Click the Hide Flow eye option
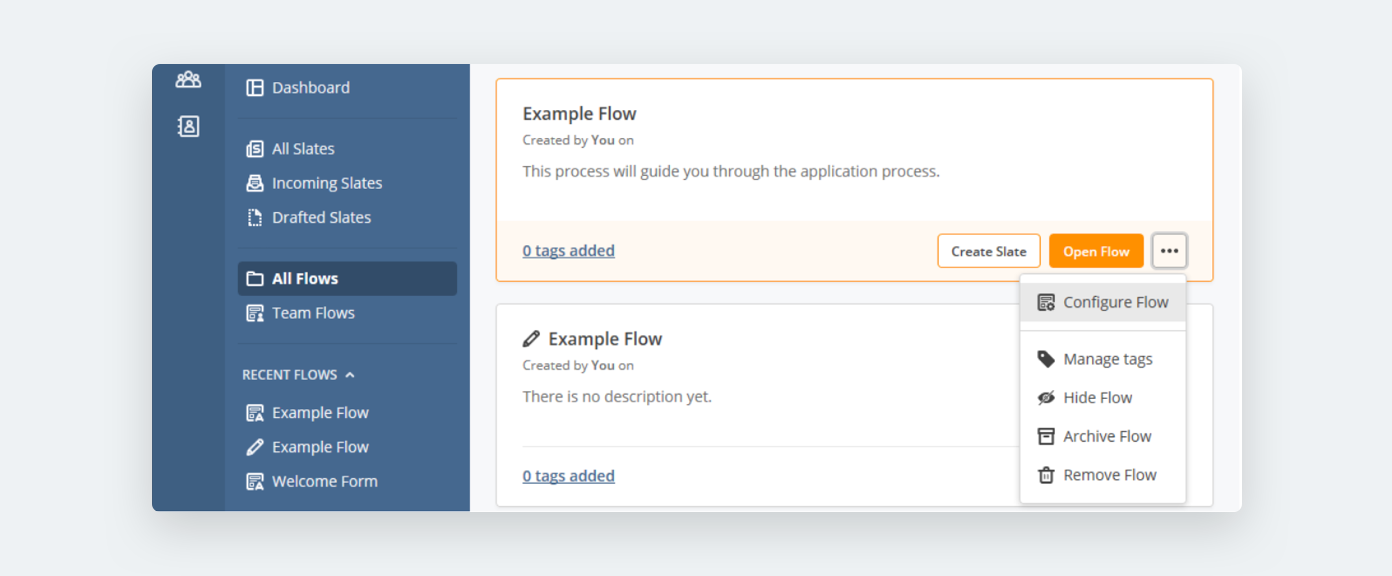The height and width of the screenshot is (576, 1392). tap(1097, 398)
